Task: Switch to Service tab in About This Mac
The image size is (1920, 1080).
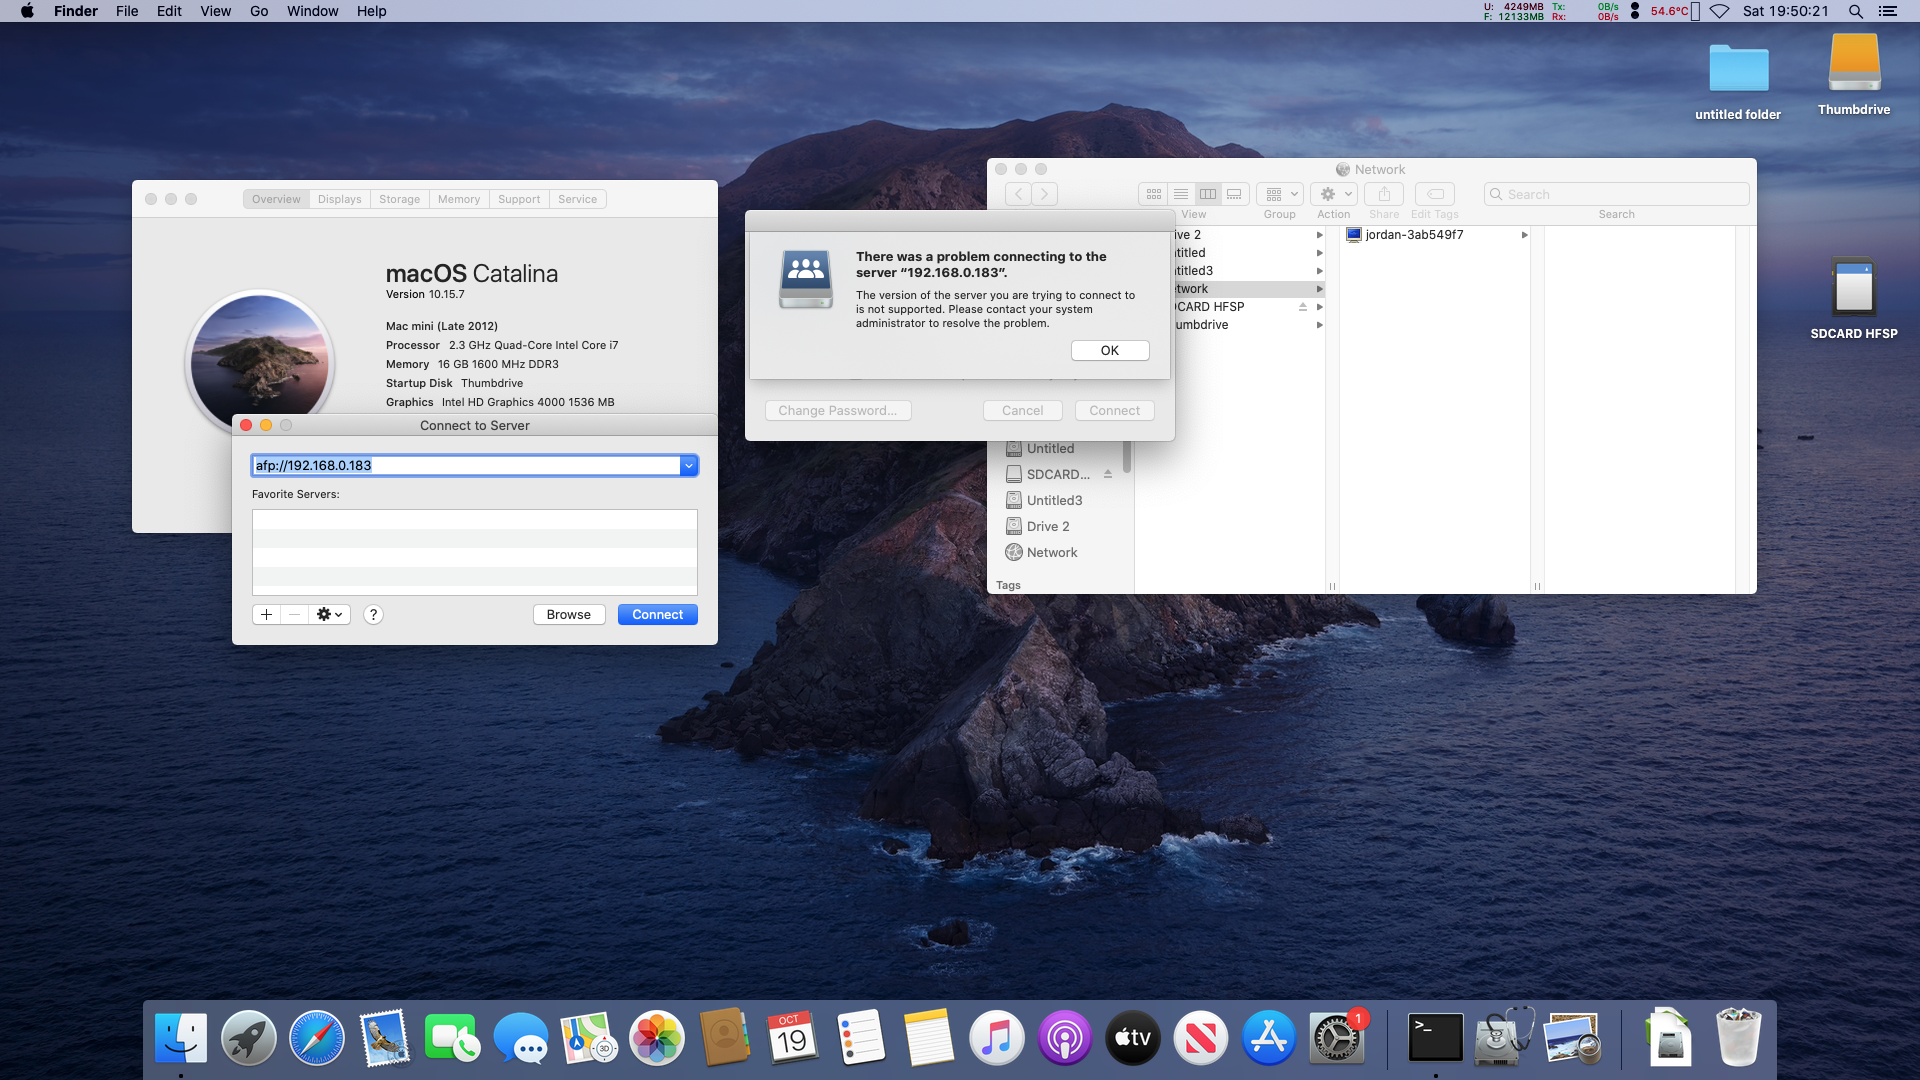Action: point(577,199)
